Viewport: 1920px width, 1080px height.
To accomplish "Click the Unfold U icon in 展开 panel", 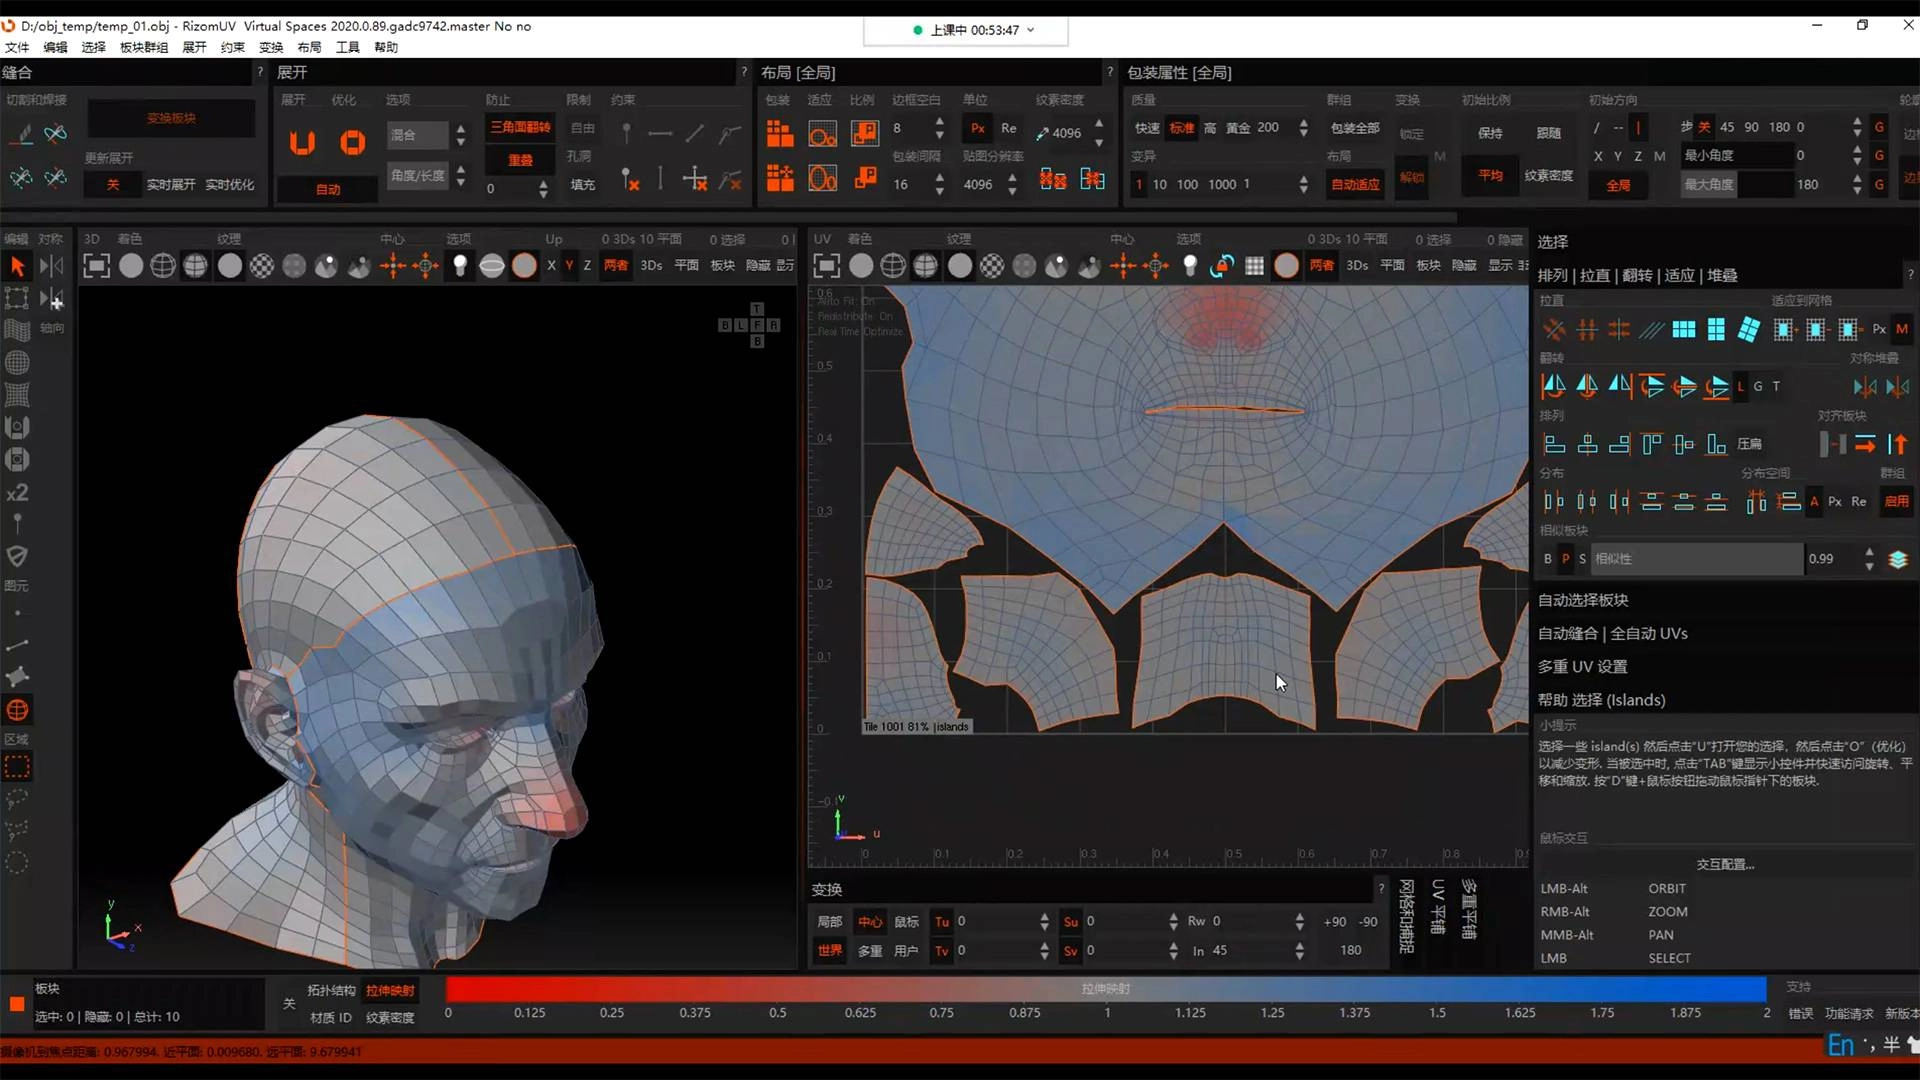I will point(302,143).
